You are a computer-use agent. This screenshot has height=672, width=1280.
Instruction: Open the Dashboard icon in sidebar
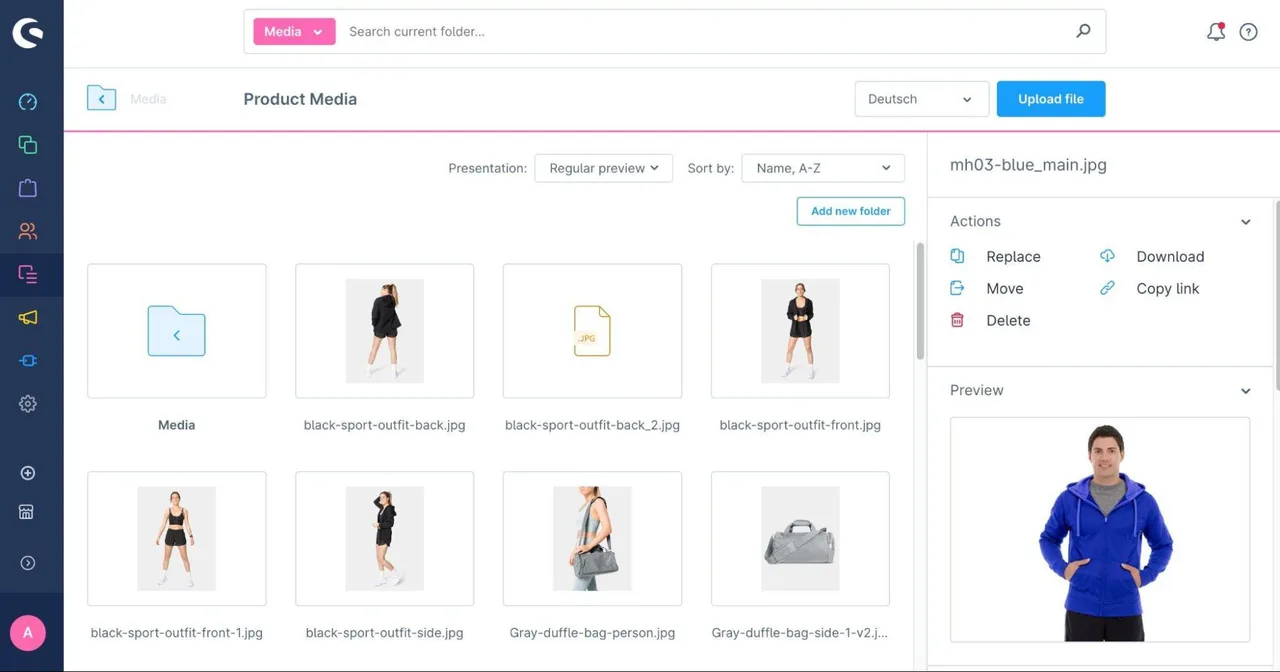(x=28, y=102)
